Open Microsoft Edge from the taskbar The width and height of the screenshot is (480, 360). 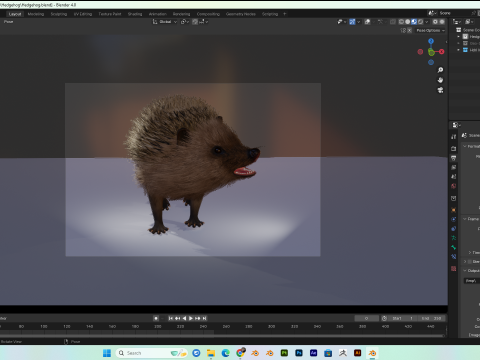point(226,353)
